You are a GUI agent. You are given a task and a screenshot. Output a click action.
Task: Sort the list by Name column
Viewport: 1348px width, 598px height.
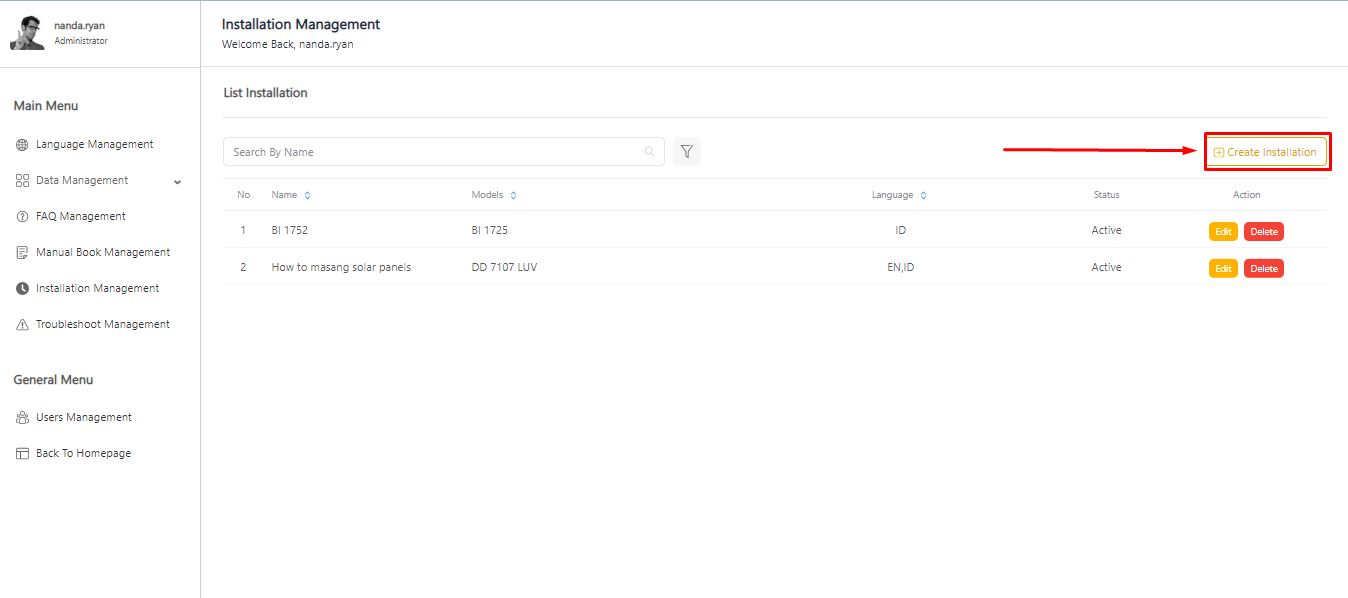(x=307, y=196)
